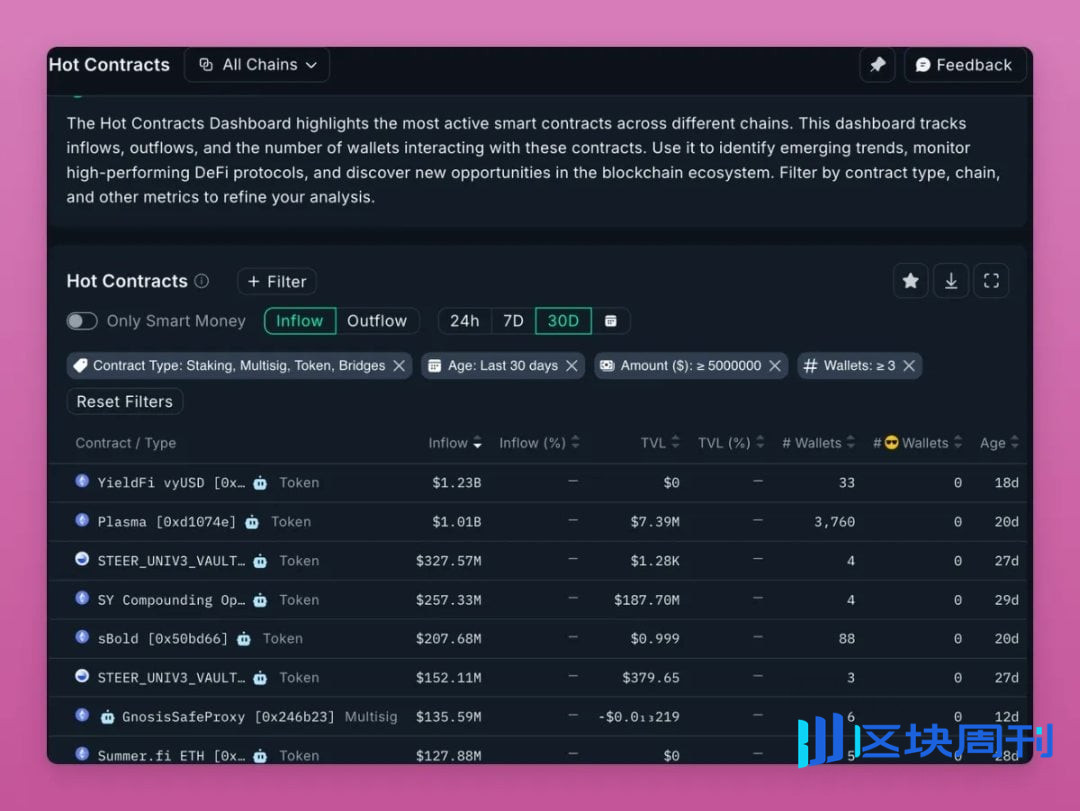Sort by Inflow column
Screen dimensions: 1080x811
pyautogui.click(x=455, y=443)
